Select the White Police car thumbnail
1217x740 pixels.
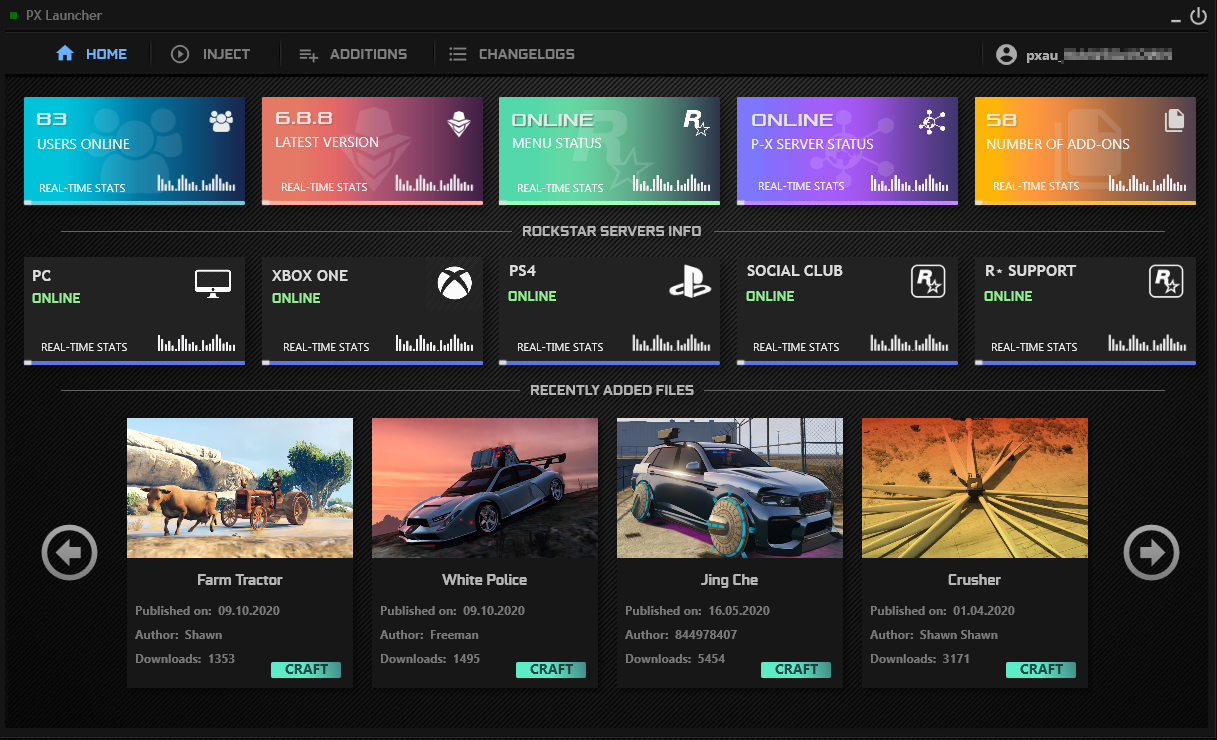coord(485,488)
